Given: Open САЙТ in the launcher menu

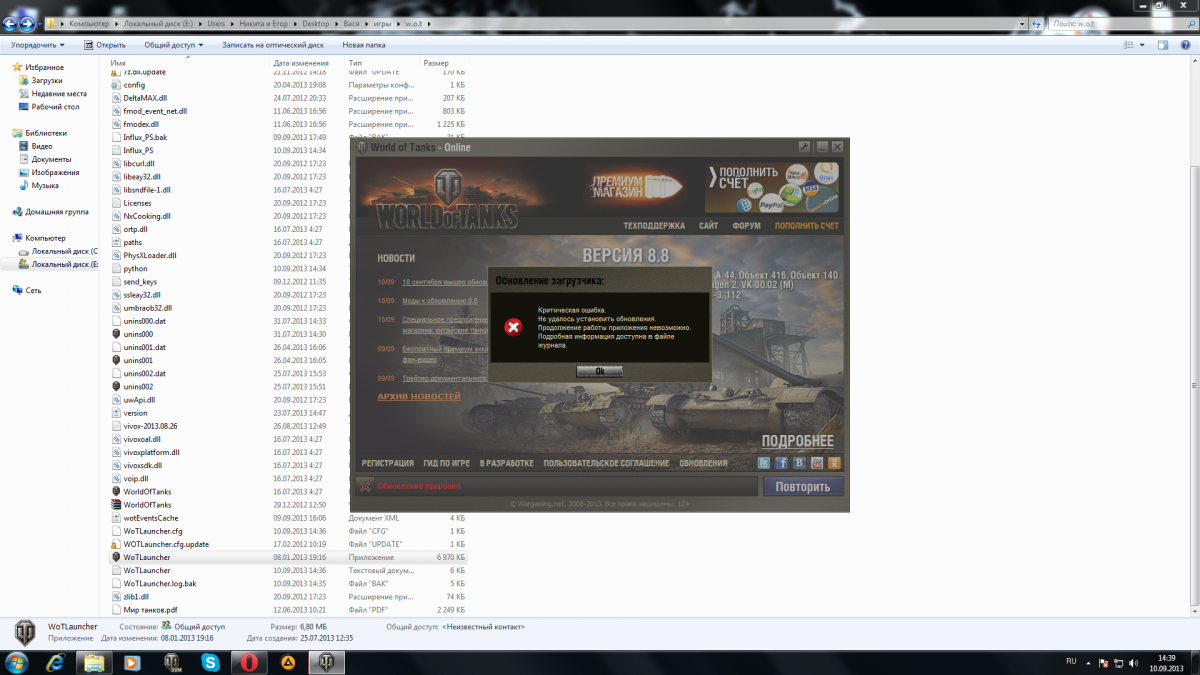Looking at the screenshot, I should point(709,226).
